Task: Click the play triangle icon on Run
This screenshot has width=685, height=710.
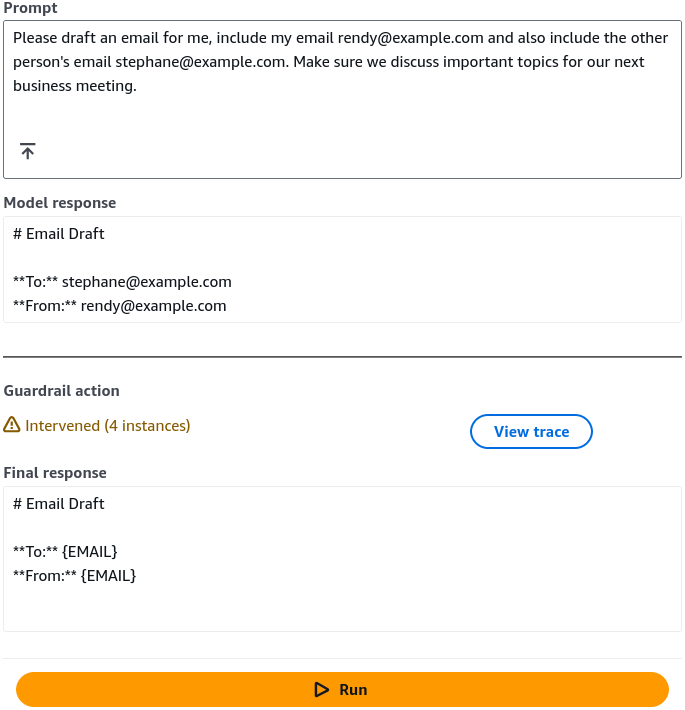Action: (x=321, y=690)
